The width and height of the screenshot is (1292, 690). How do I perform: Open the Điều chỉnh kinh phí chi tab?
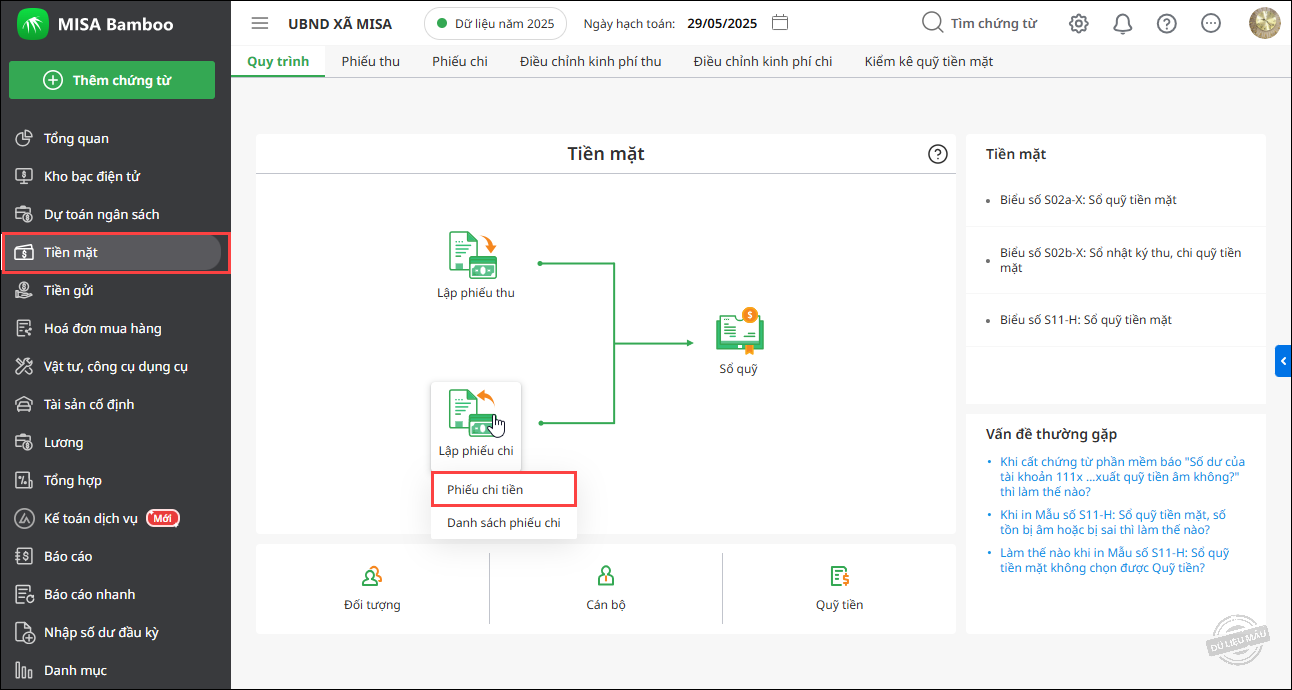coord(763,61)
